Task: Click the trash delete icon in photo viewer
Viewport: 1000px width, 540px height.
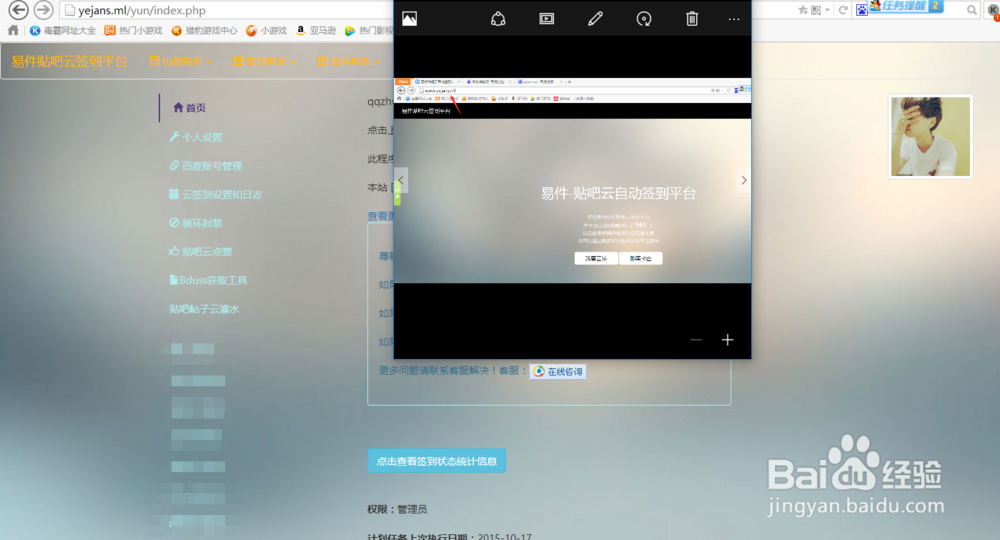Action: (692, 19)
